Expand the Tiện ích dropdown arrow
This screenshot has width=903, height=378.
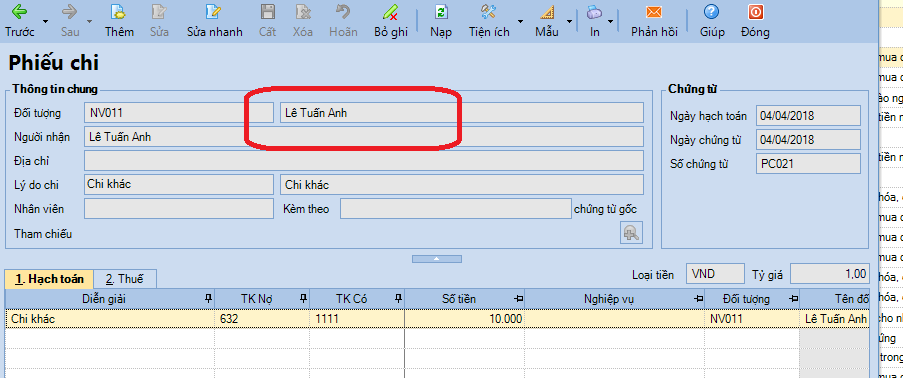click(520, 21)
